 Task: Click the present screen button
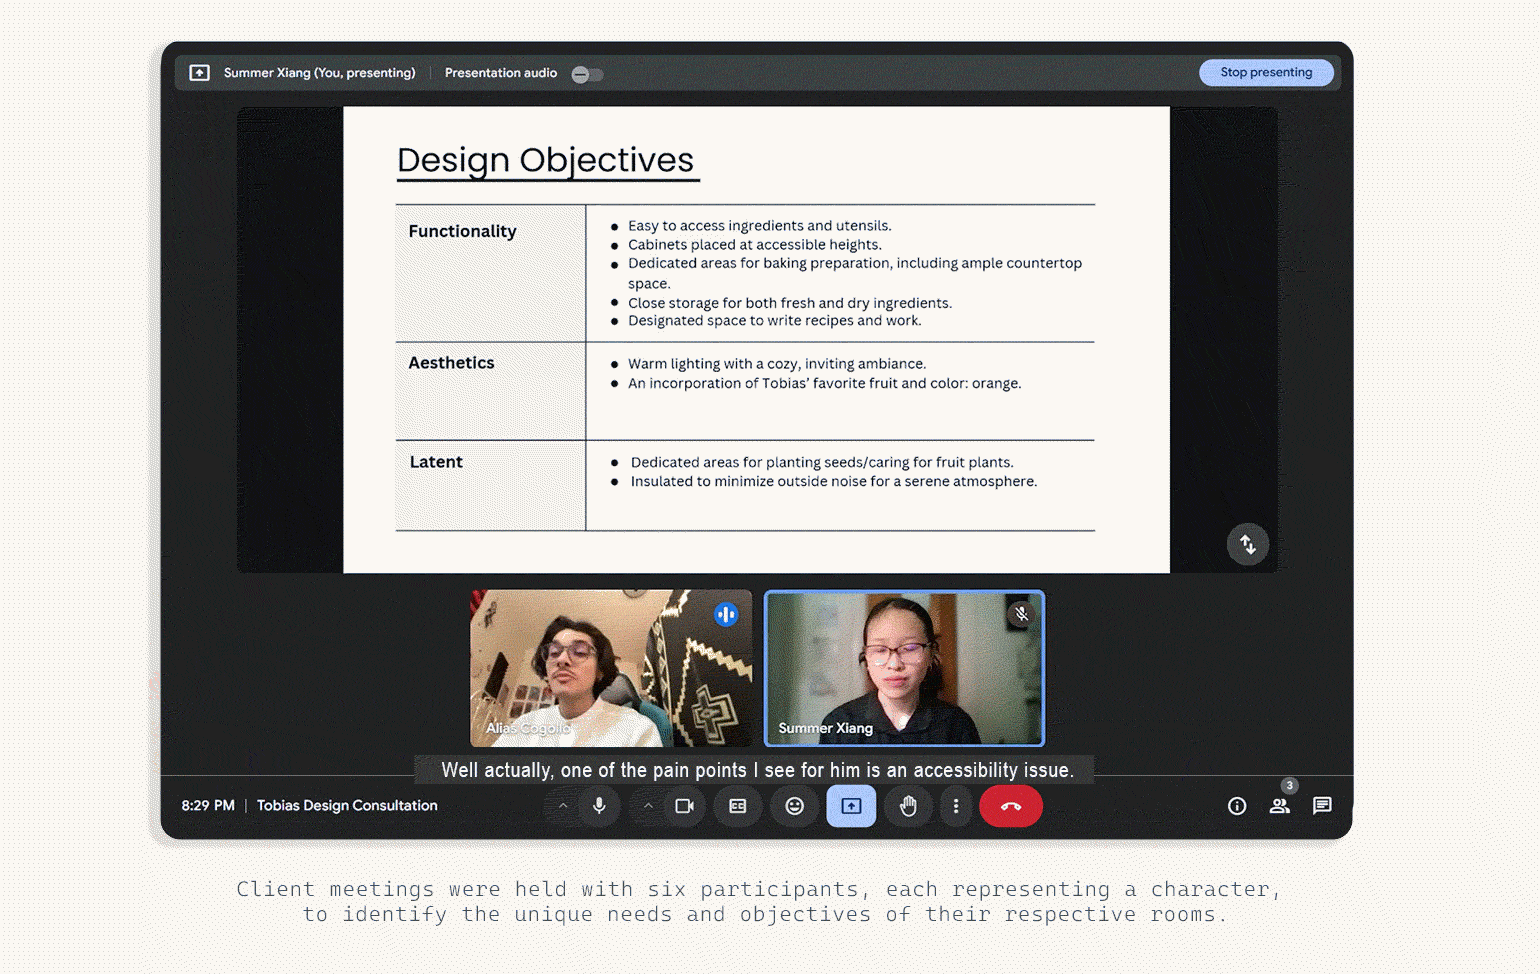click(851, 806)
